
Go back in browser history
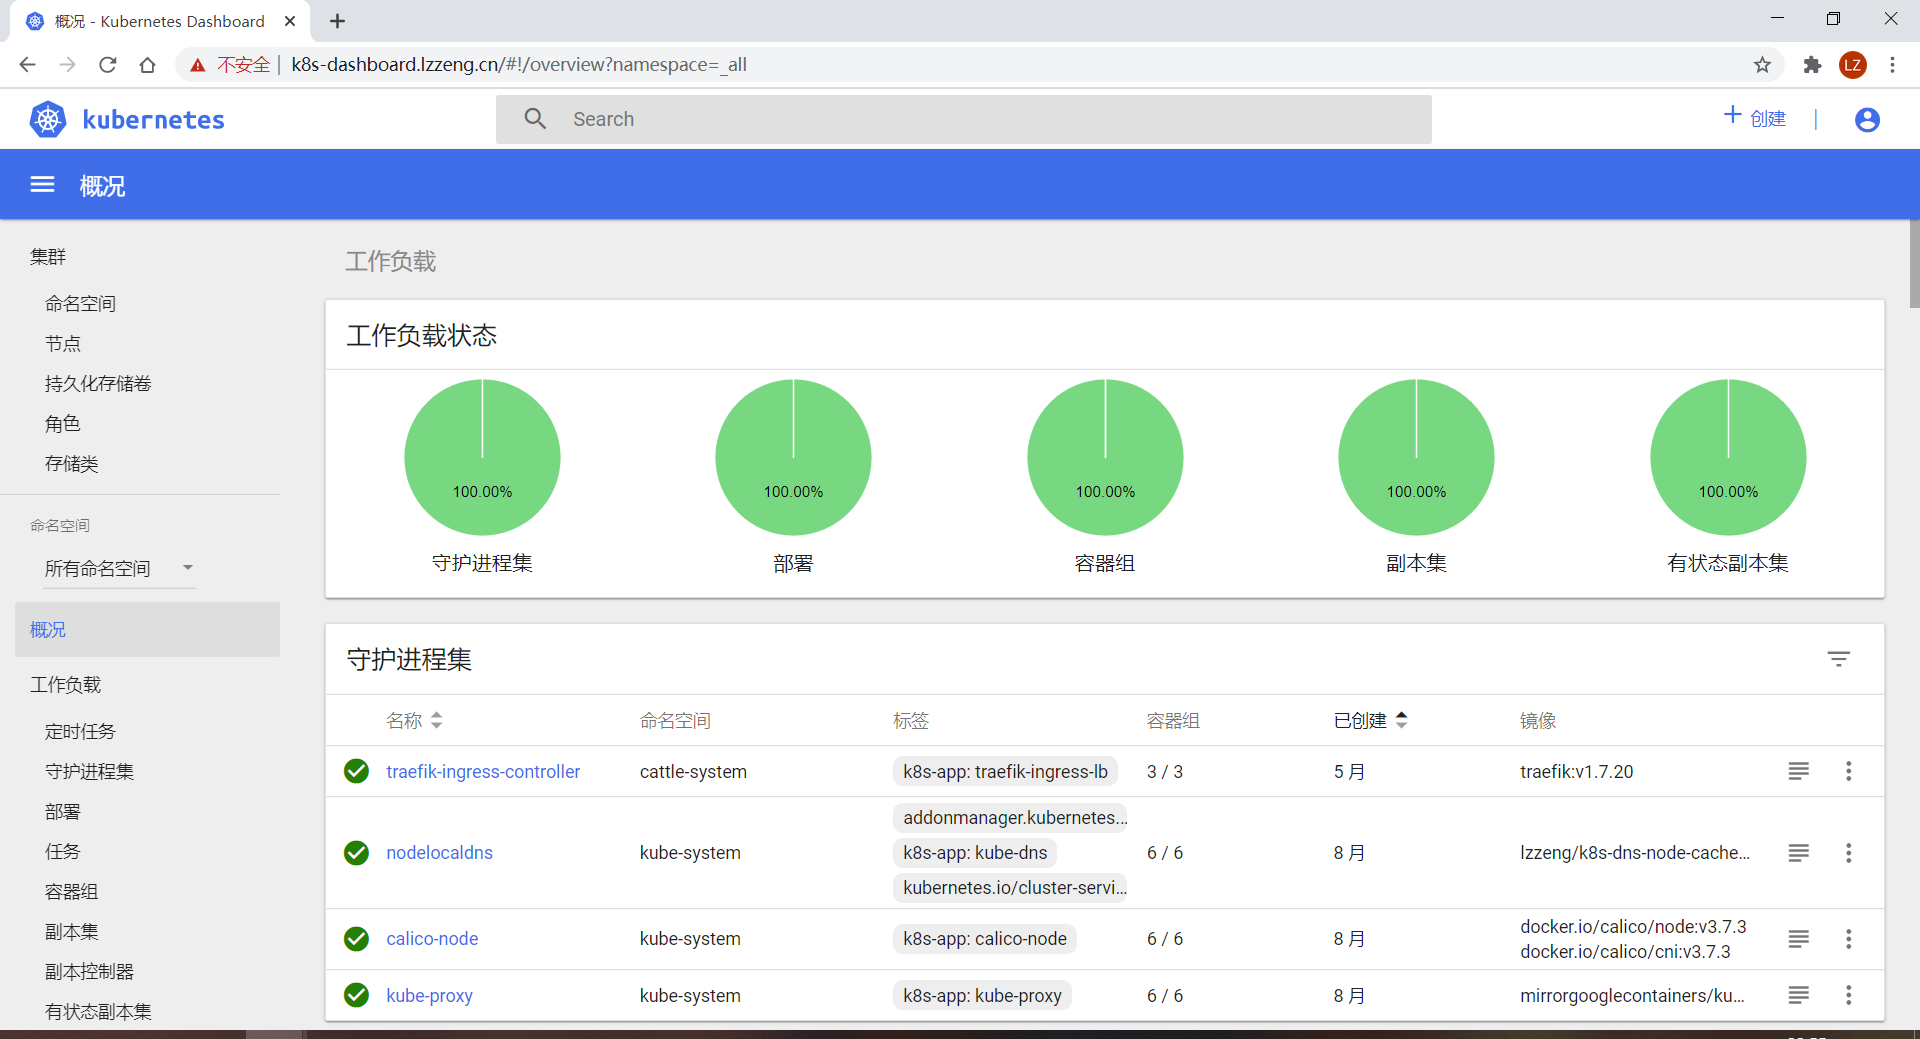pyautogui.click(x=27, y=65)
